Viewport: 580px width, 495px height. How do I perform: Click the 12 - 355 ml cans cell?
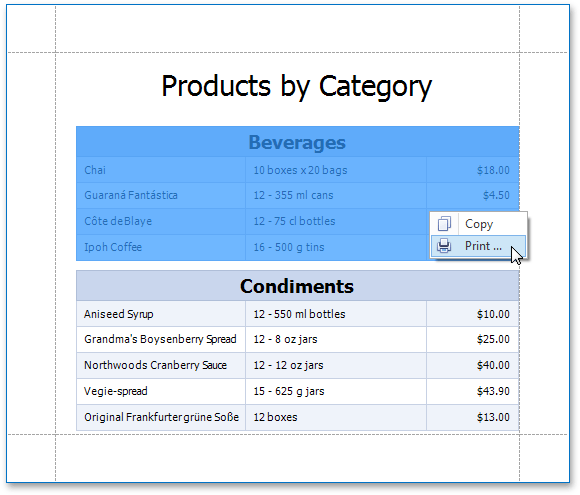[336, 195]
